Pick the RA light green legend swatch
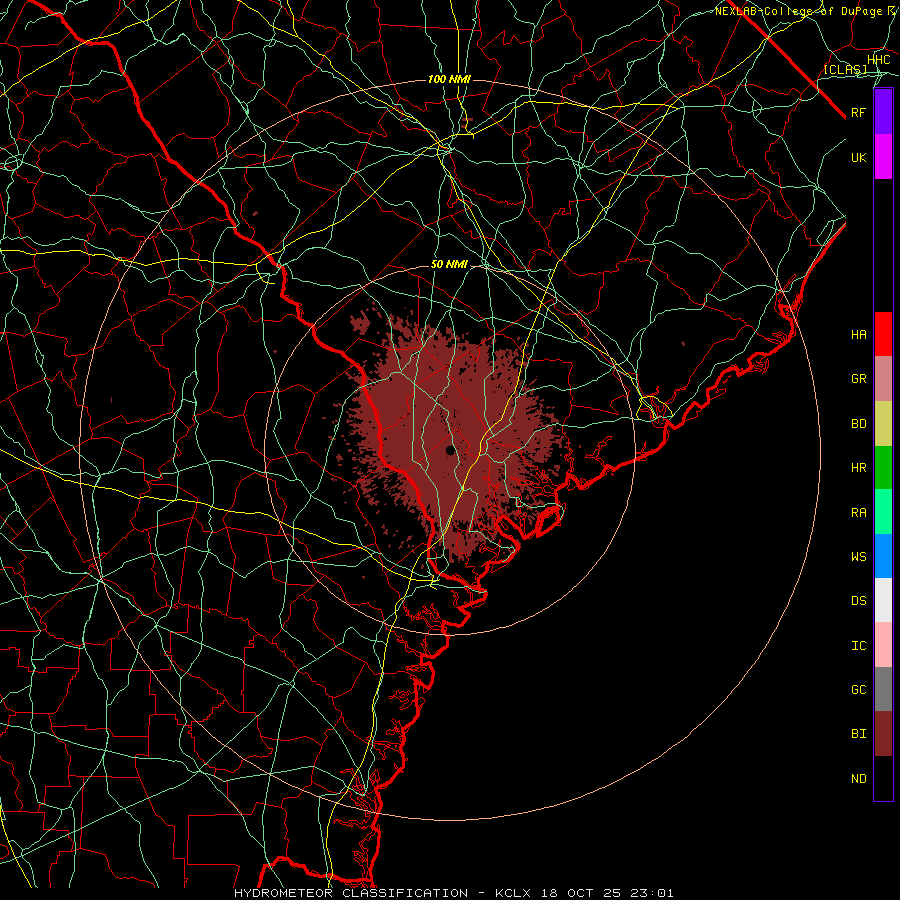The image size is (900, 900). 883,512
